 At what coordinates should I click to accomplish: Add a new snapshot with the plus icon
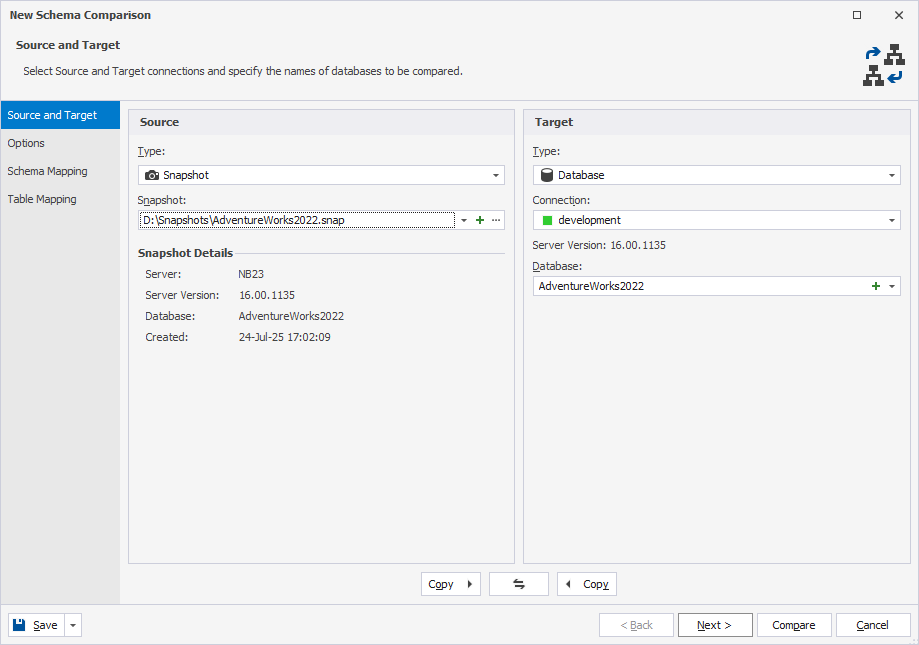tap(479, 219)
